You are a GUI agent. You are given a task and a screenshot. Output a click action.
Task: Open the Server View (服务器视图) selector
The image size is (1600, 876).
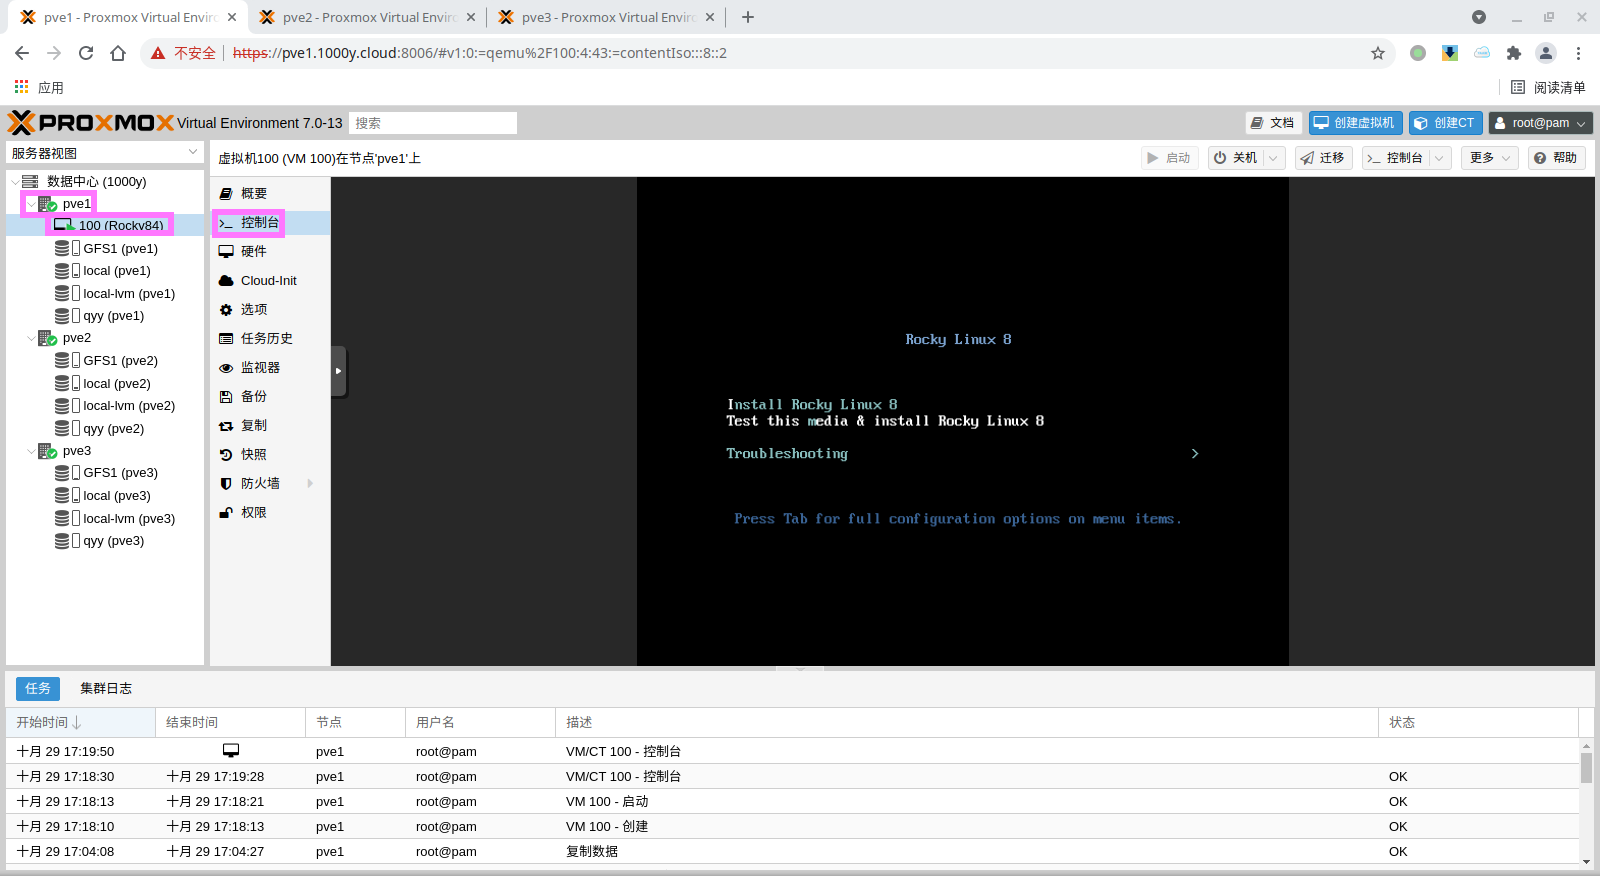[x=105, y=153]
